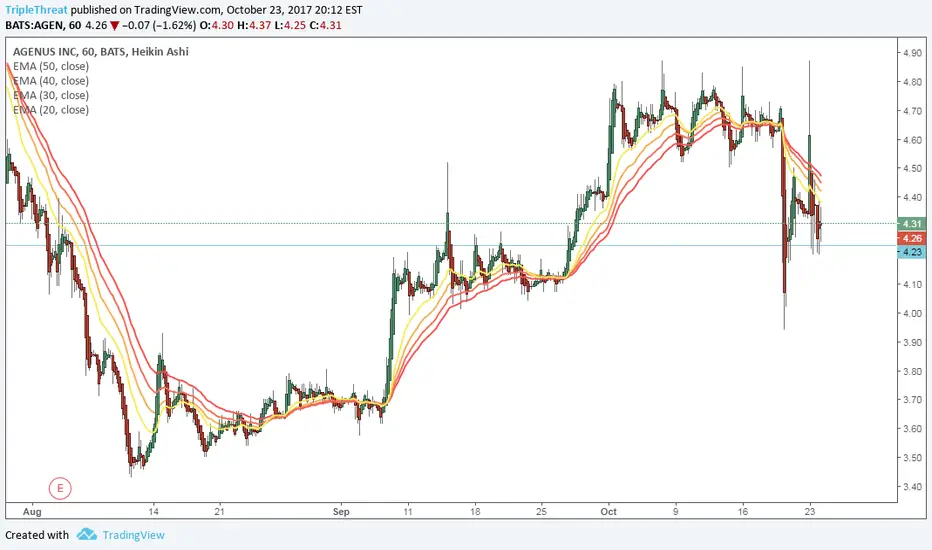Open the TradingView link at the bottom
This screenshot has width=932, height=550.
133,535
